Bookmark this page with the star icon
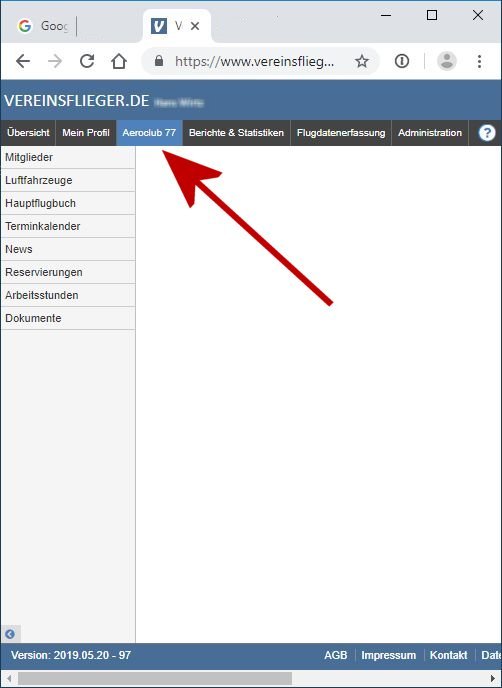This screenshot has height=688, width=502. [x=362, y=61]
